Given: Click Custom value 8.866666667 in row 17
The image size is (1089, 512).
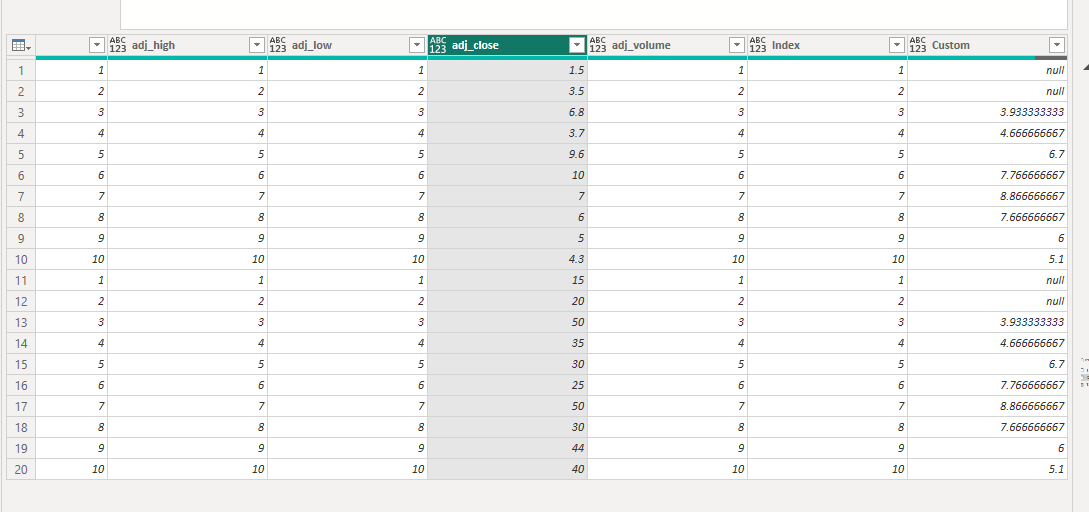Looking at the screenshot, I should (x=988, y=406).
